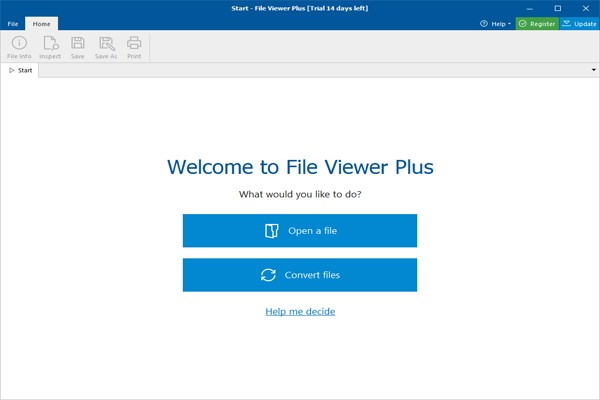Minimize the File Viewer Plus window
Screen dimensions: 600x400
point(530,8)
